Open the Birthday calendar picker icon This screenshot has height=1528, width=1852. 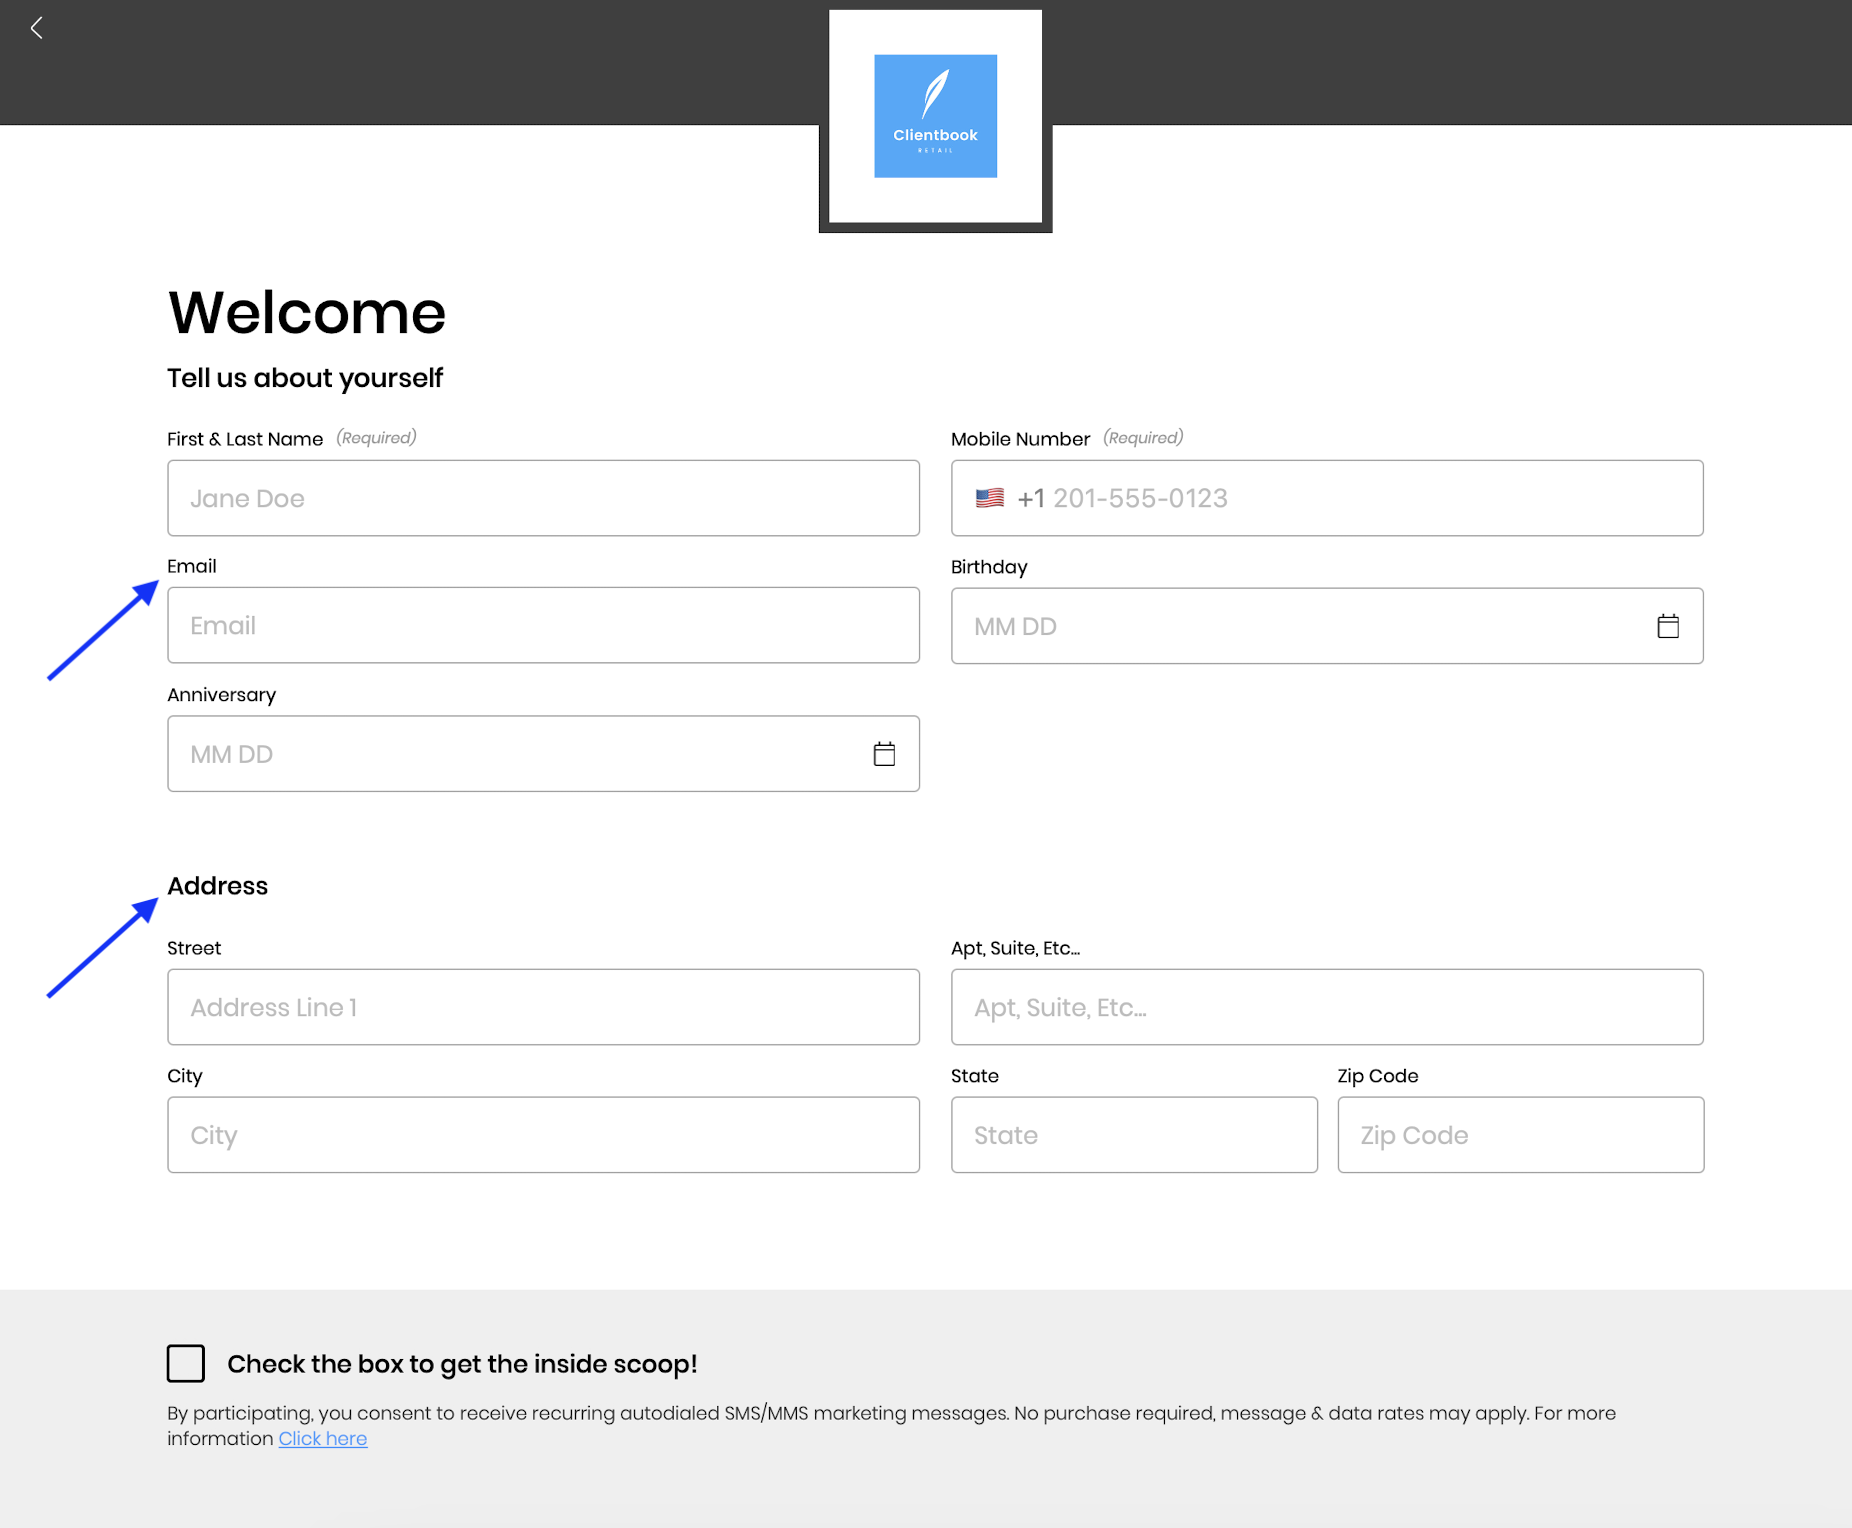(1667, 626)
